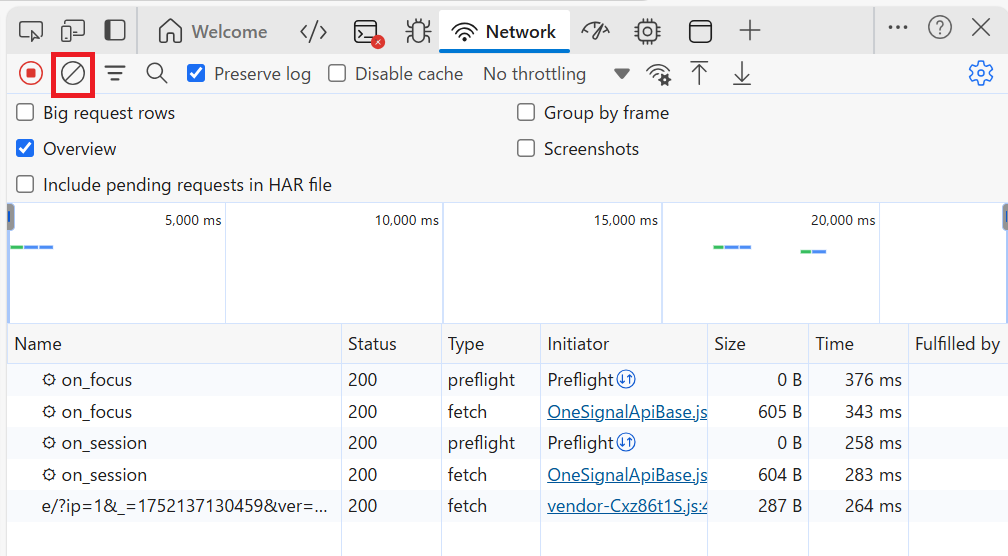The width and height of the screenshot is (1008, 556).
Task: Click the Import HAR upload arrow
Action: pyautogui.click(x=699, y=73)
